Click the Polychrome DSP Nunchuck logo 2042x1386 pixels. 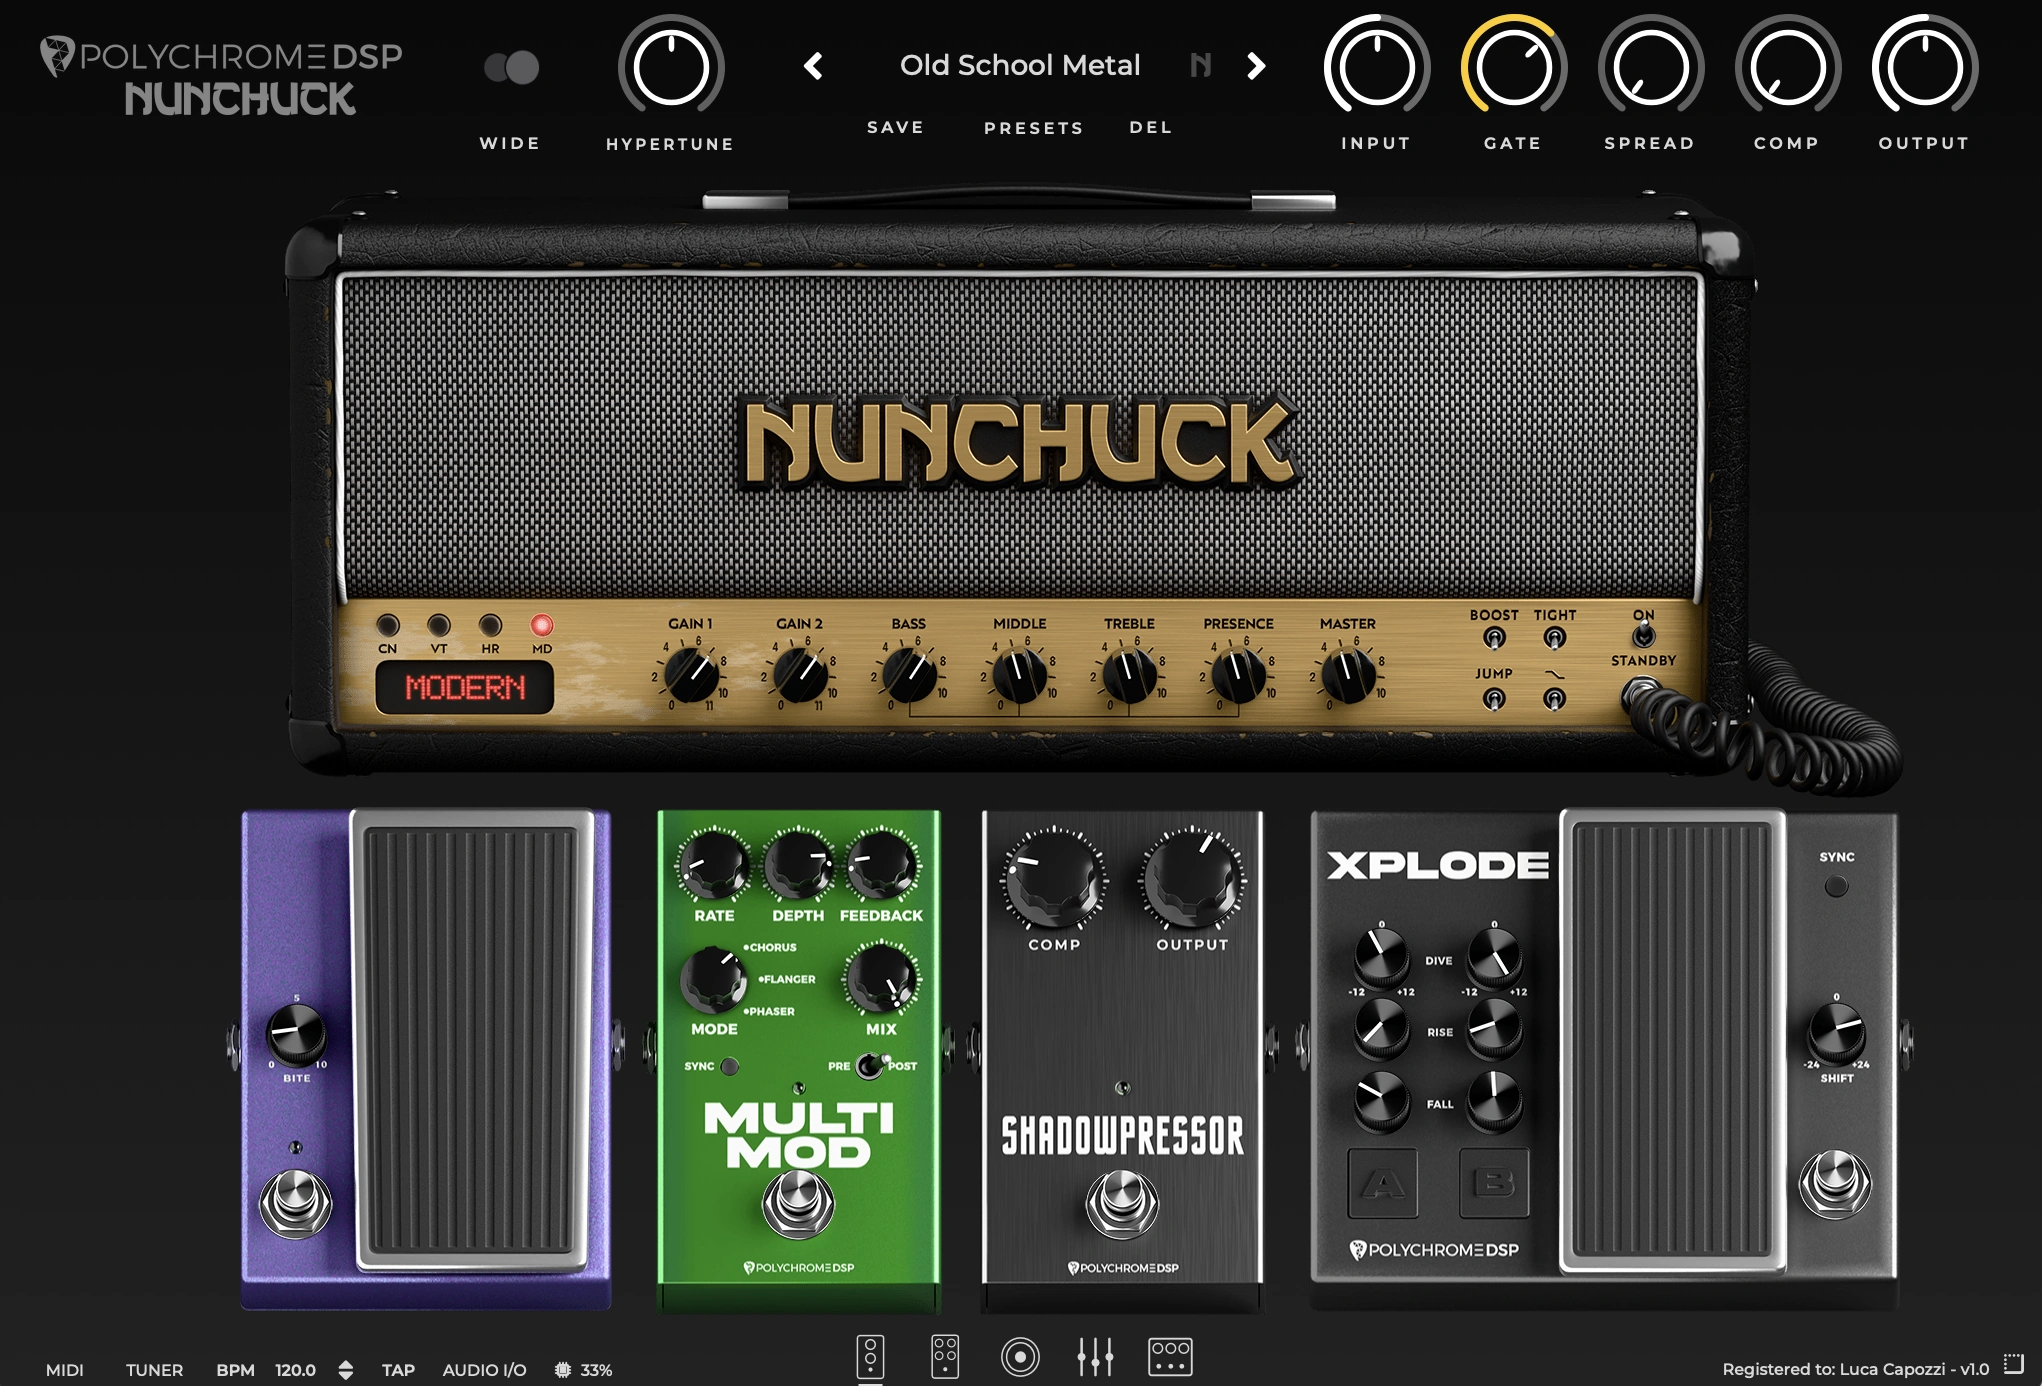[x=221, y=76]
